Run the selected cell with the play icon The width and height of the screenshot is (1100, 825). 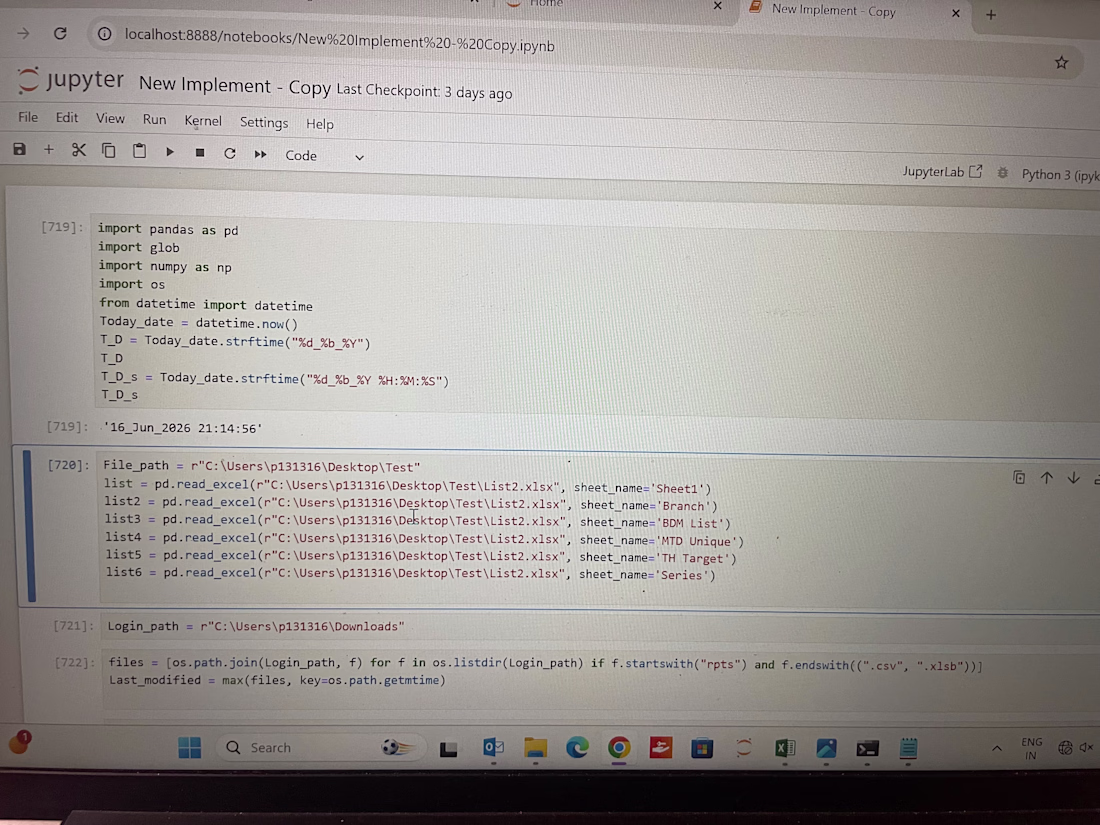170,152
